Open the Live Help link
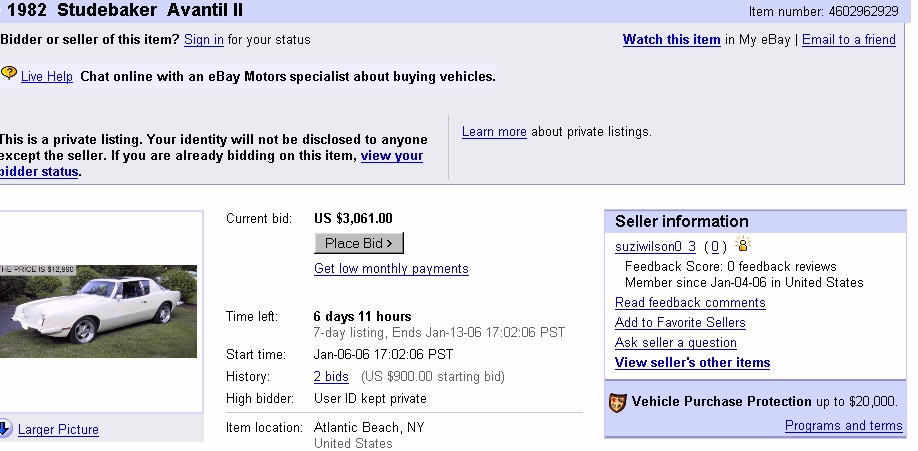Viewport: 918px width, 451px height. (x=47, y=77)
